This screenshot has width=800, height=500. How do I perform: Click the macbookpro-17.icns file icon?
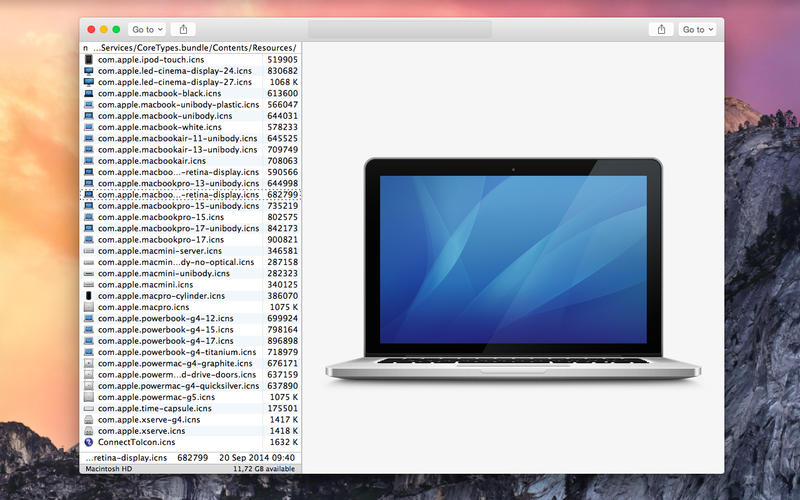click(x=89, y=239)
